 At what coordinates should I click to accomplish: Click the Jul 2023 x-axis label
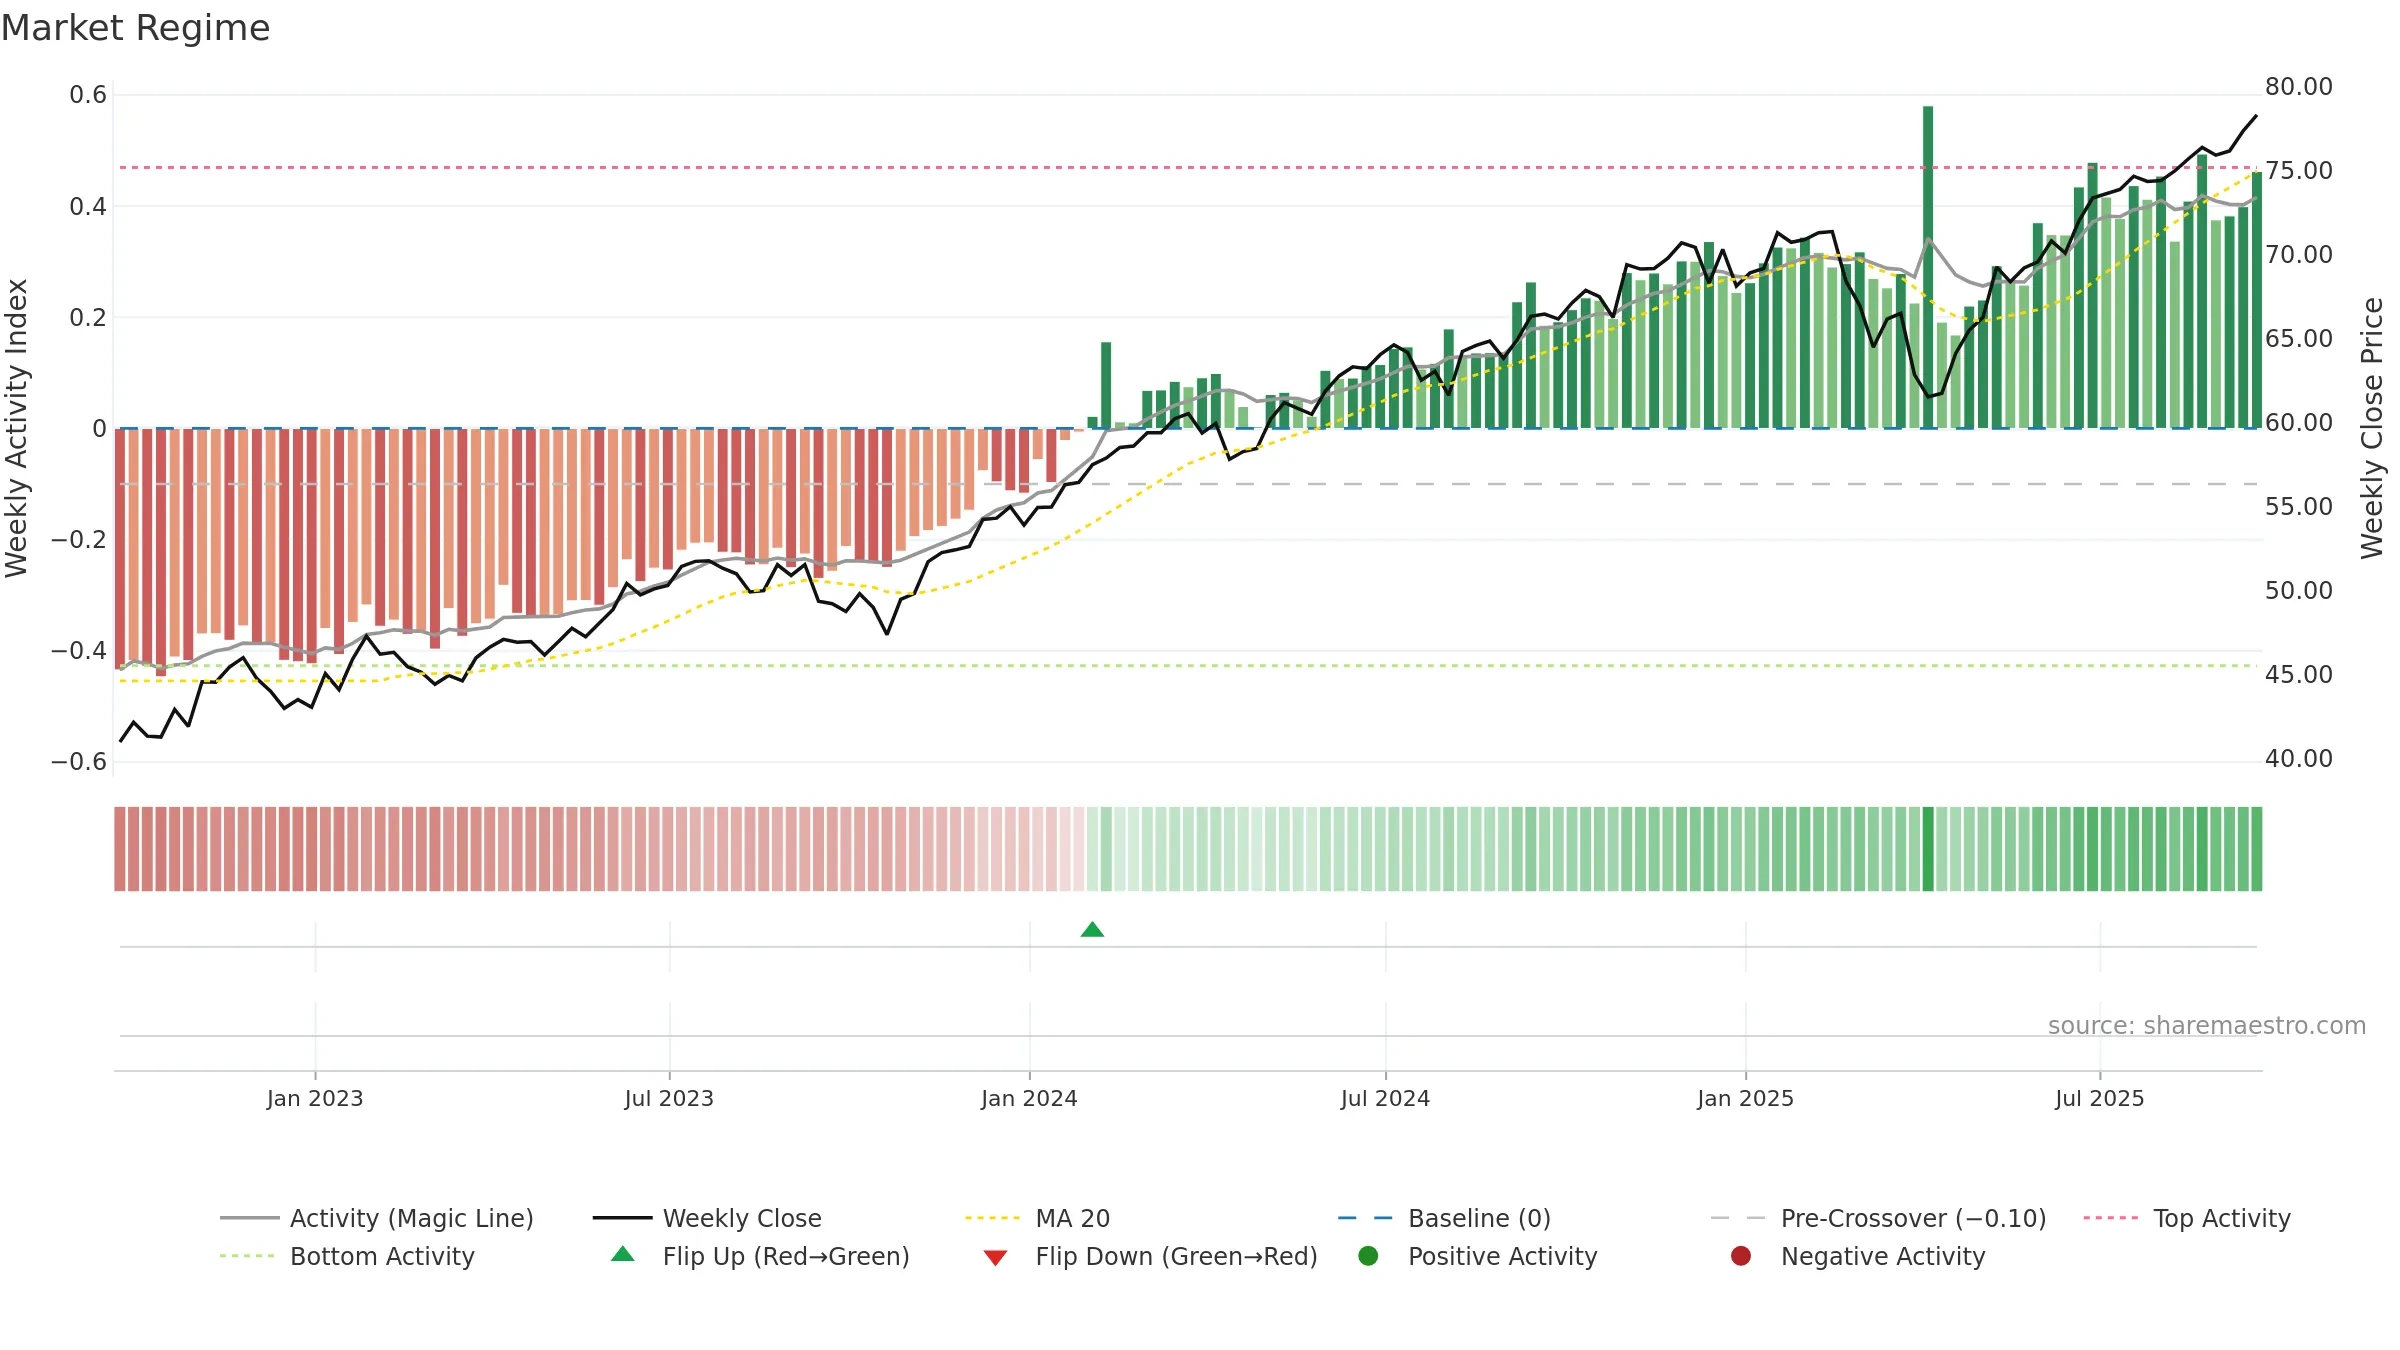point(669,1098)
